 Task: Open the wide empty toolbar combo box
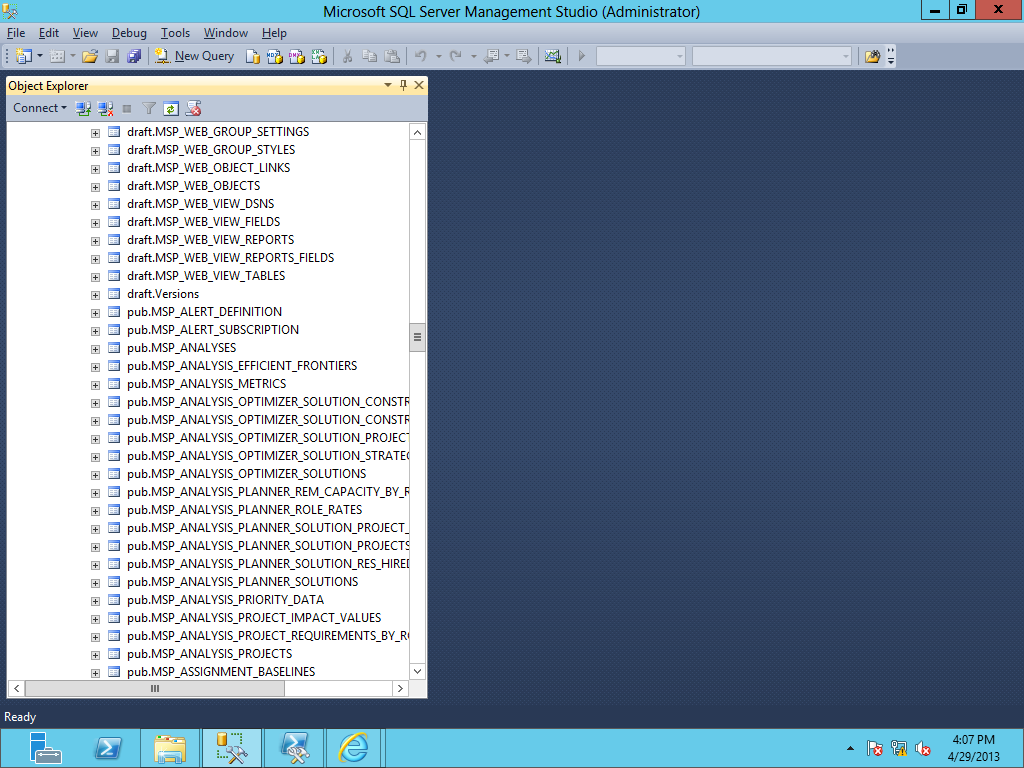(772, 56)
